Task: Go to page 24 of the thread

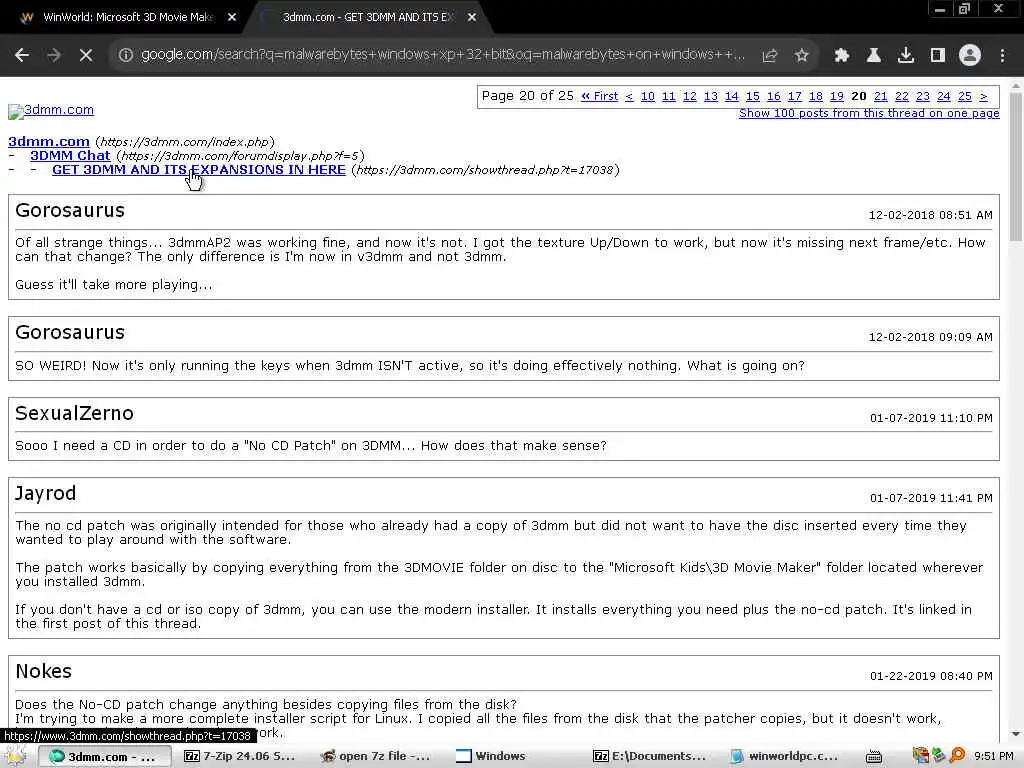Action: [944, 97]
